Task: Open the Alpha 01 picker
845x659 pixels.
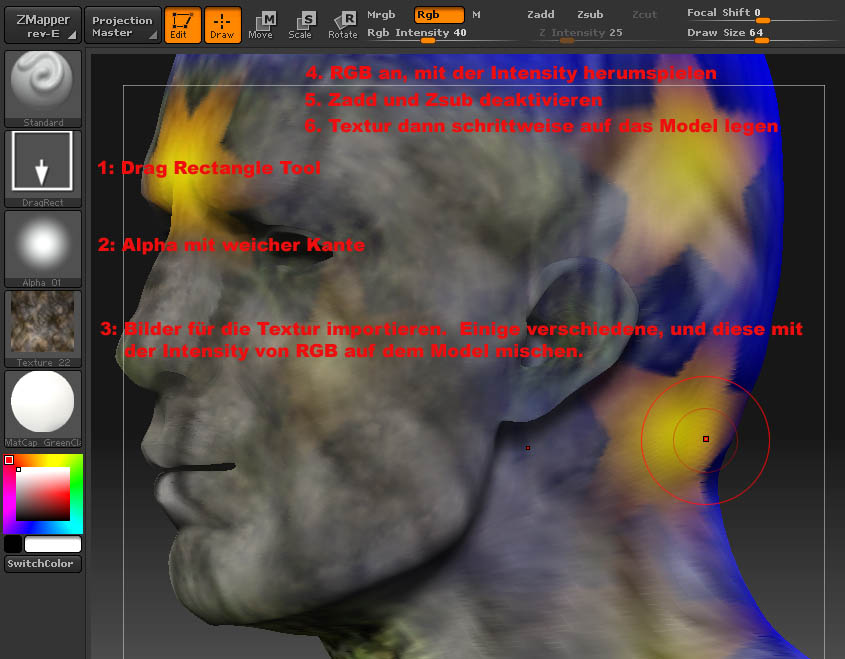Action: (42, 248)
